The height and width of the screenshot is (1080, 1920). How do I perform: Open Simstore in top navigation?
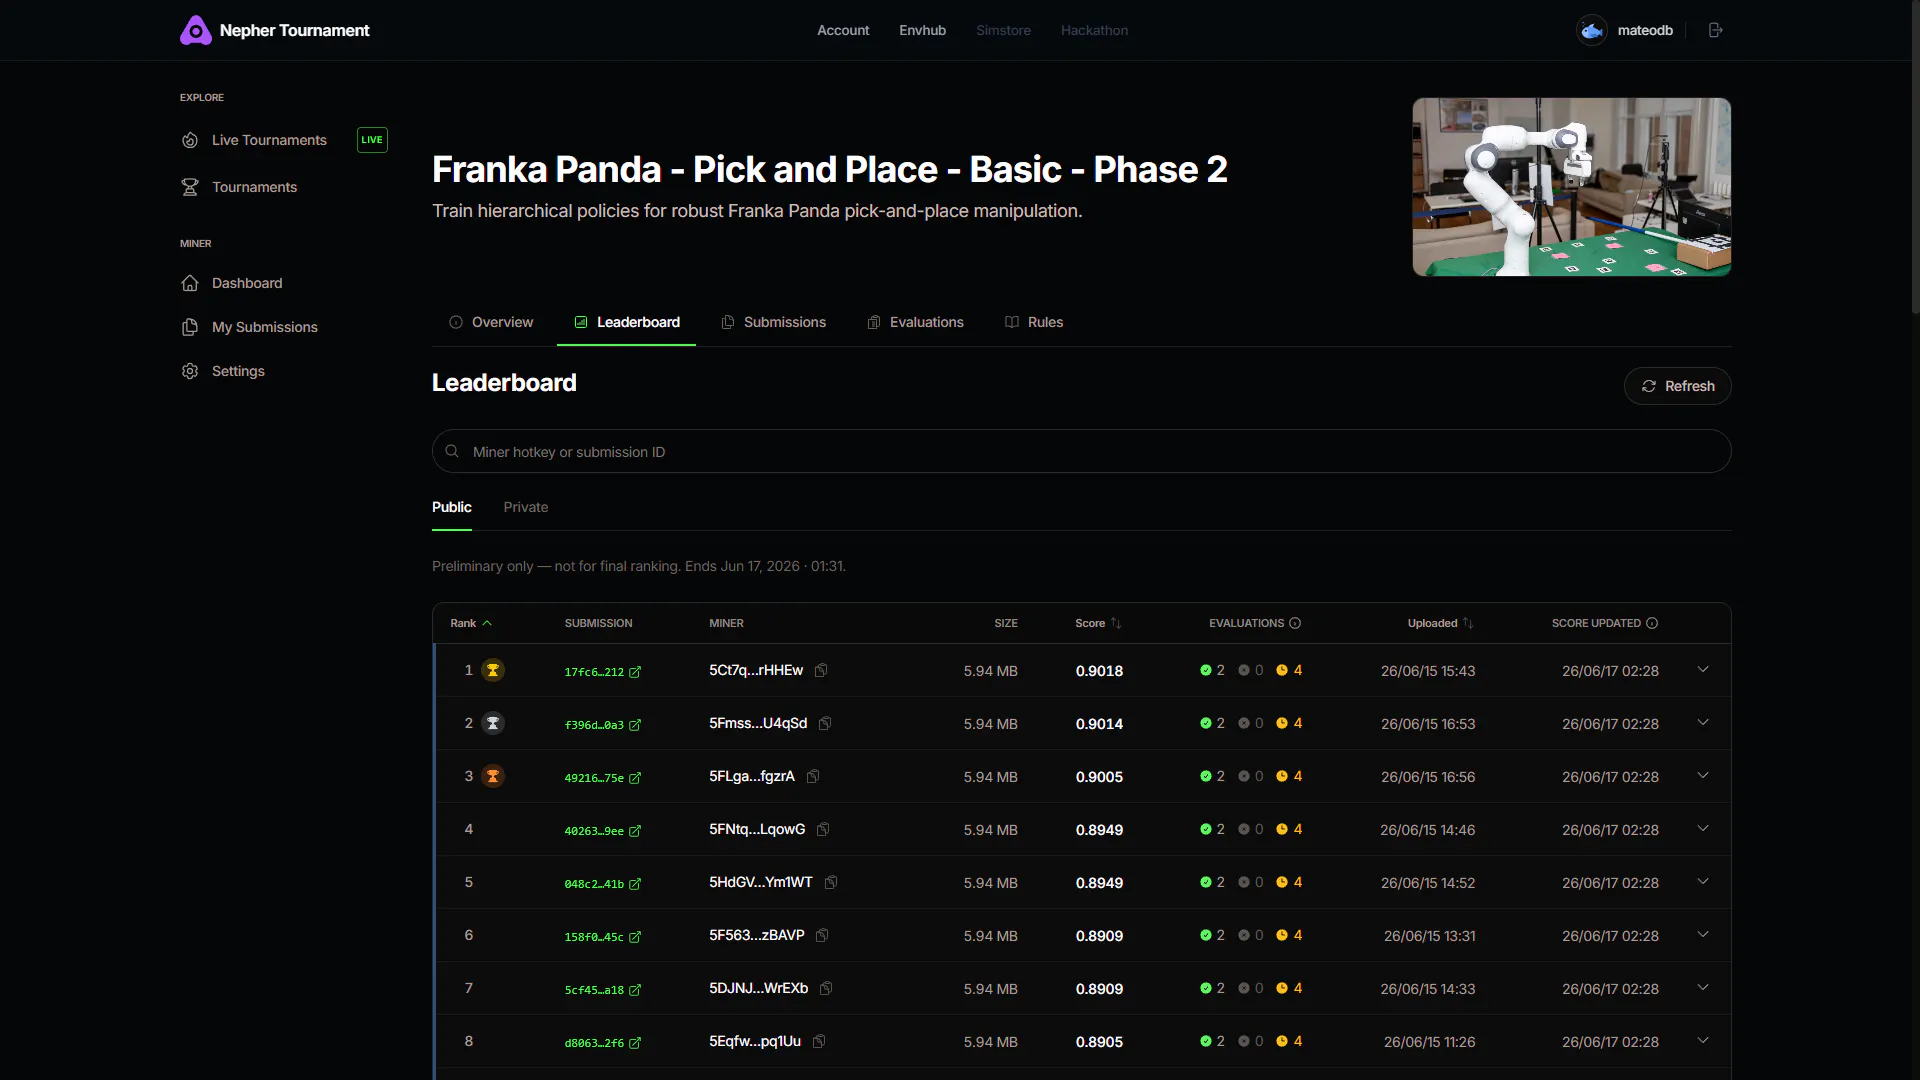coord(1003,30)
